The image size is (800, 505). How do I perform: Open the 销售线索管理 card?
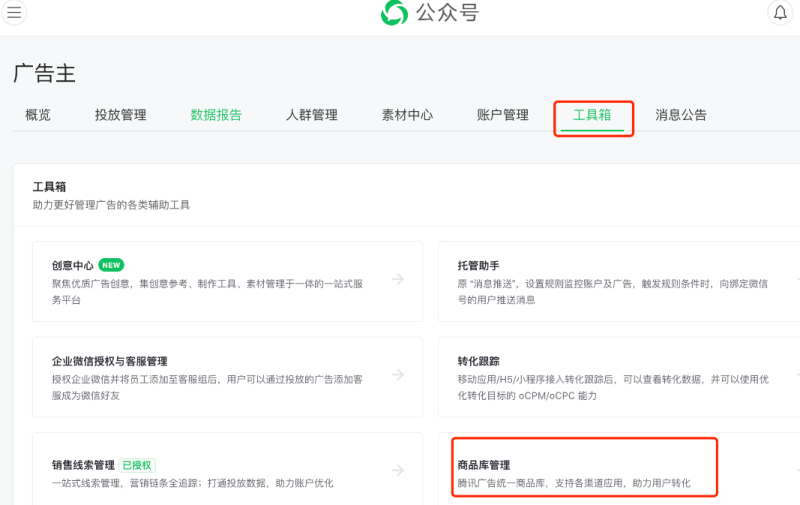point(228,469)
